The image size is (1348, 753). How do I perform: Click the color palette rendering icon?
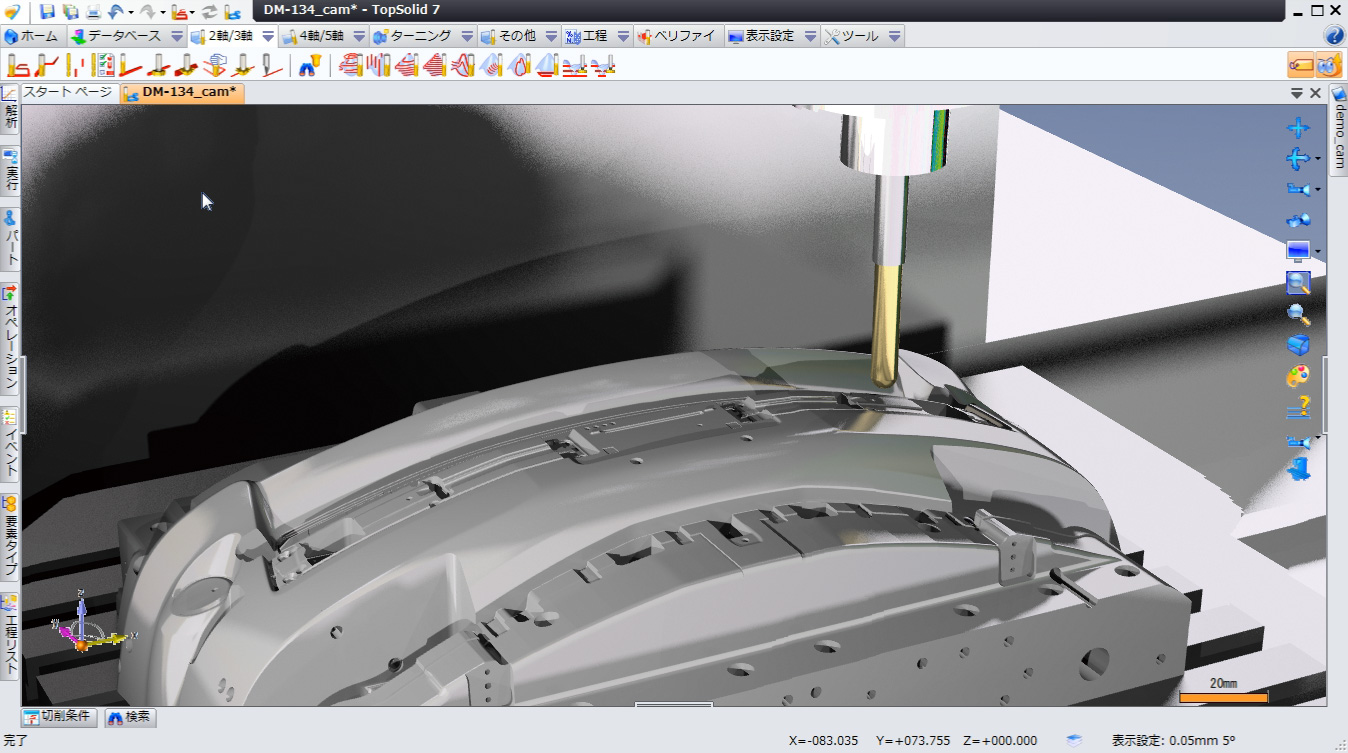pos(1297,376)
